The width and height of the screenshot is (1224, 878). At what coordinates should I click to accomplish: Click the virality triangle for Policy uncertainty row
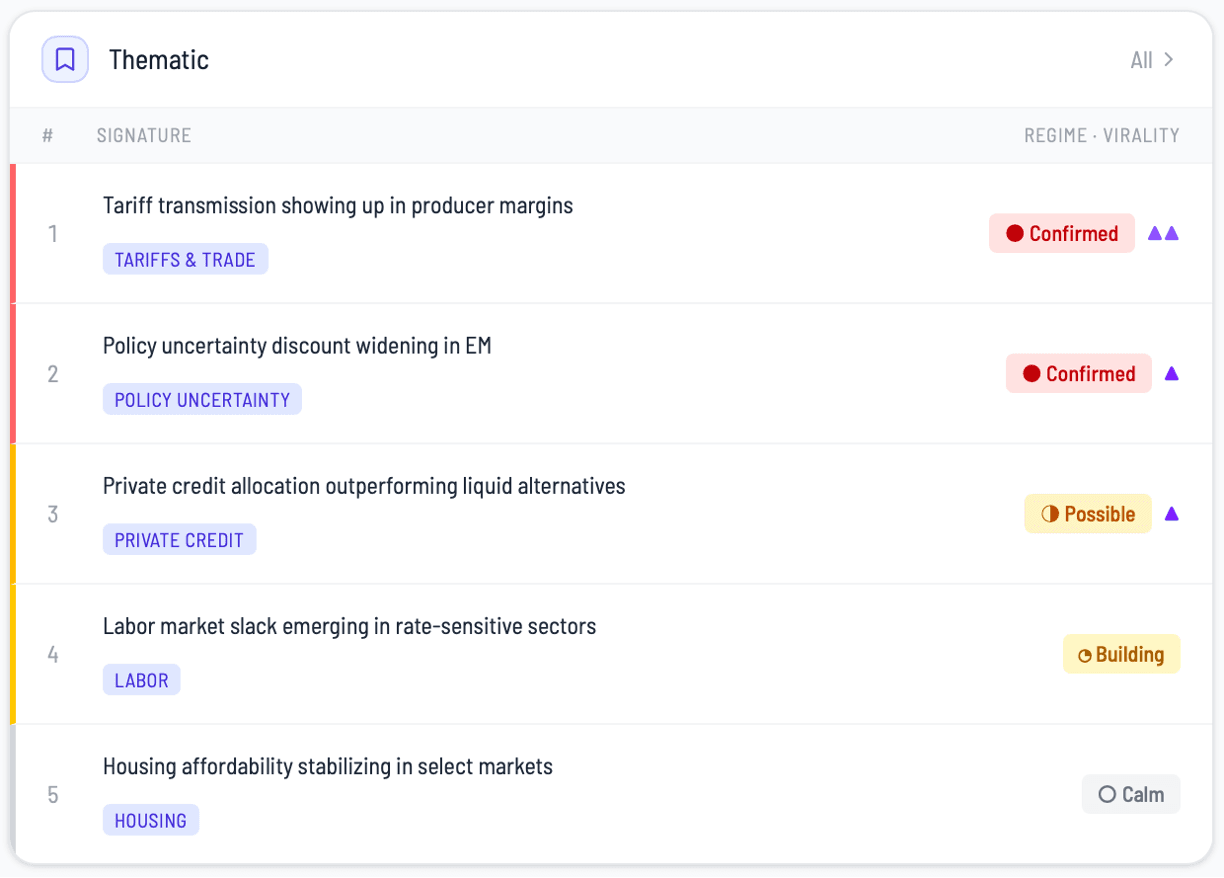[1172, 374]
